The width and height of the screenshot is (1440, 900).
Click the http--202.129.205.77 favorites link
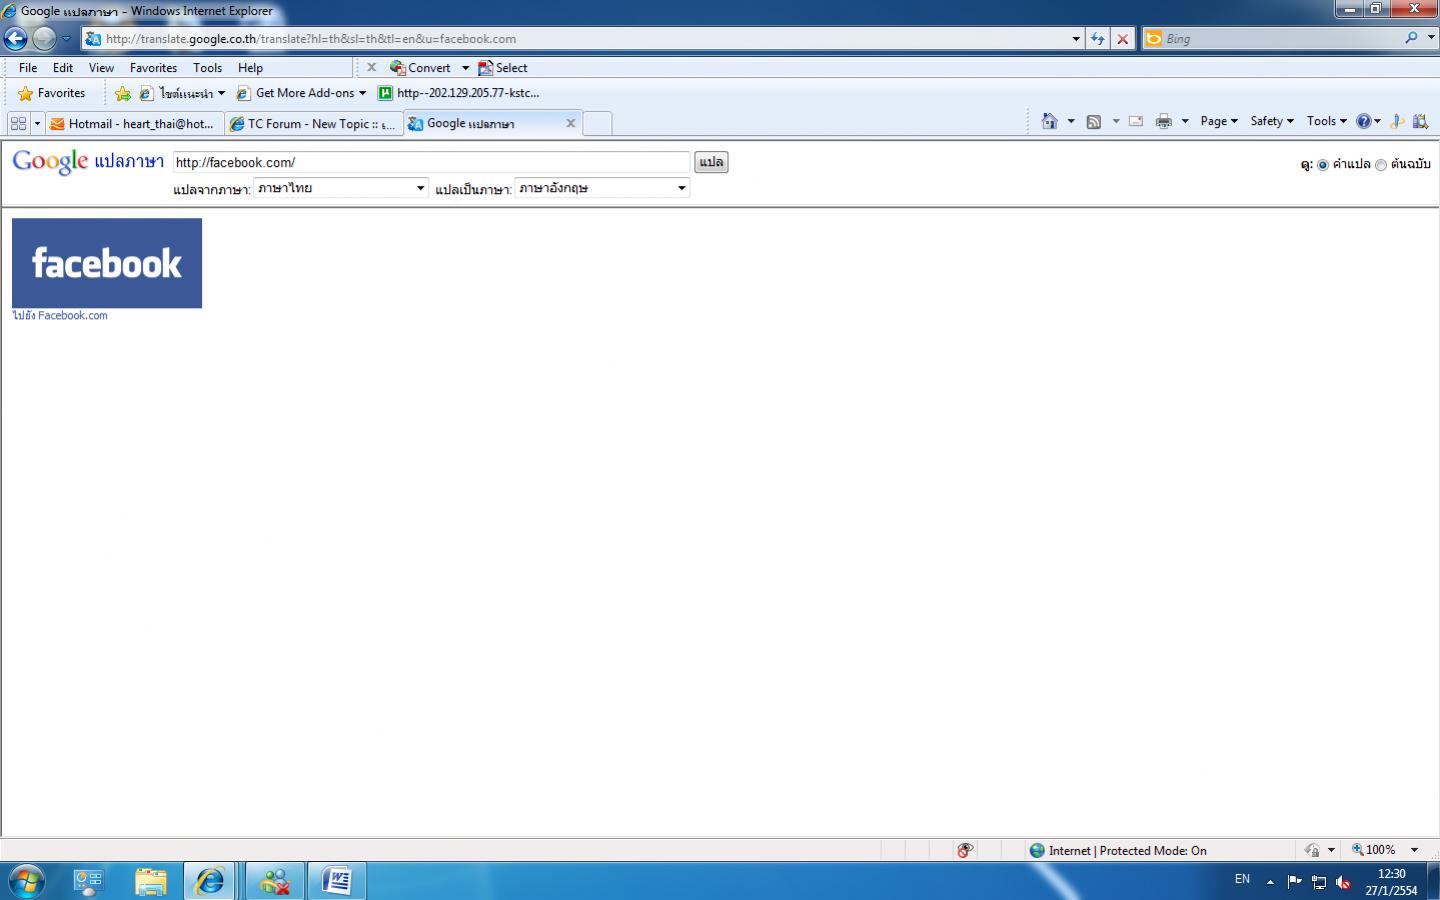pyautogui.click(x=459, y=93)
